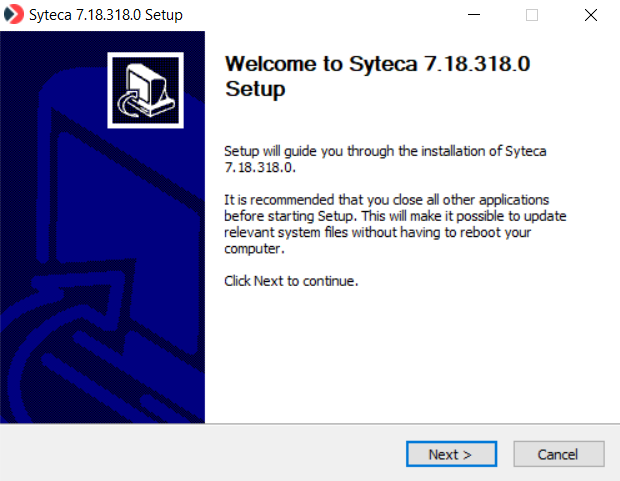Minimize the Syteca Setup window
The width and height of the screenshot is (620, 481).
(x=484, y=15)
